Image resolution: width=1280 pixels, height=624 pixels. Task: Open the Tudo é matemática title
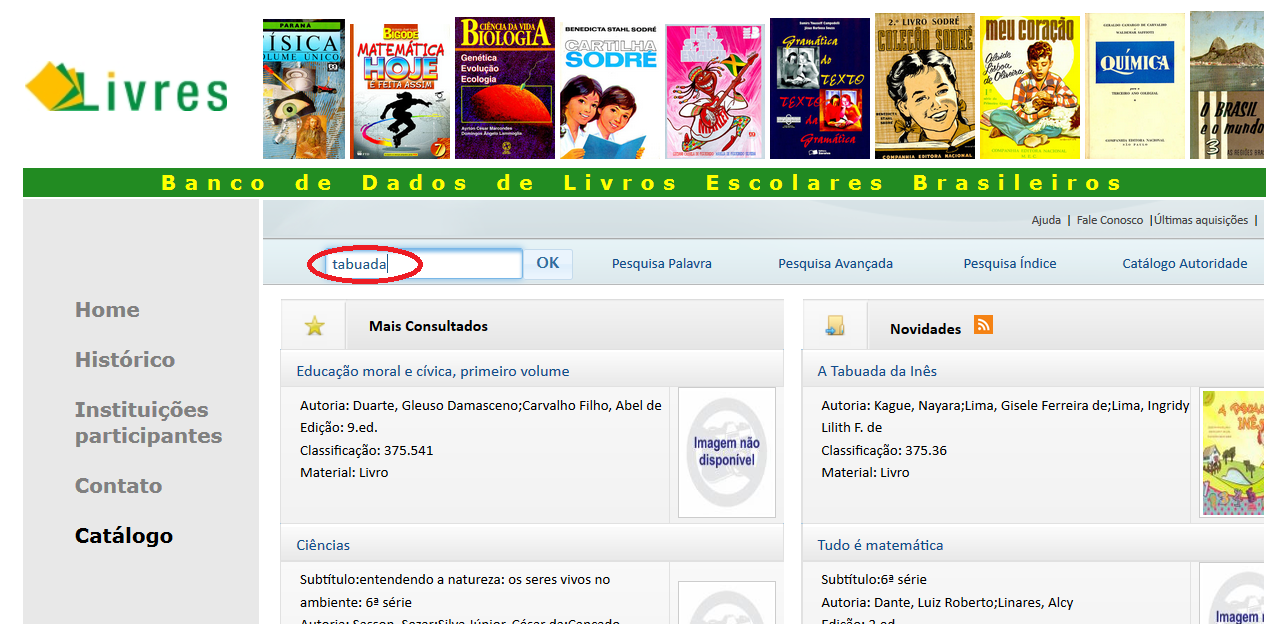coord(880,545)
